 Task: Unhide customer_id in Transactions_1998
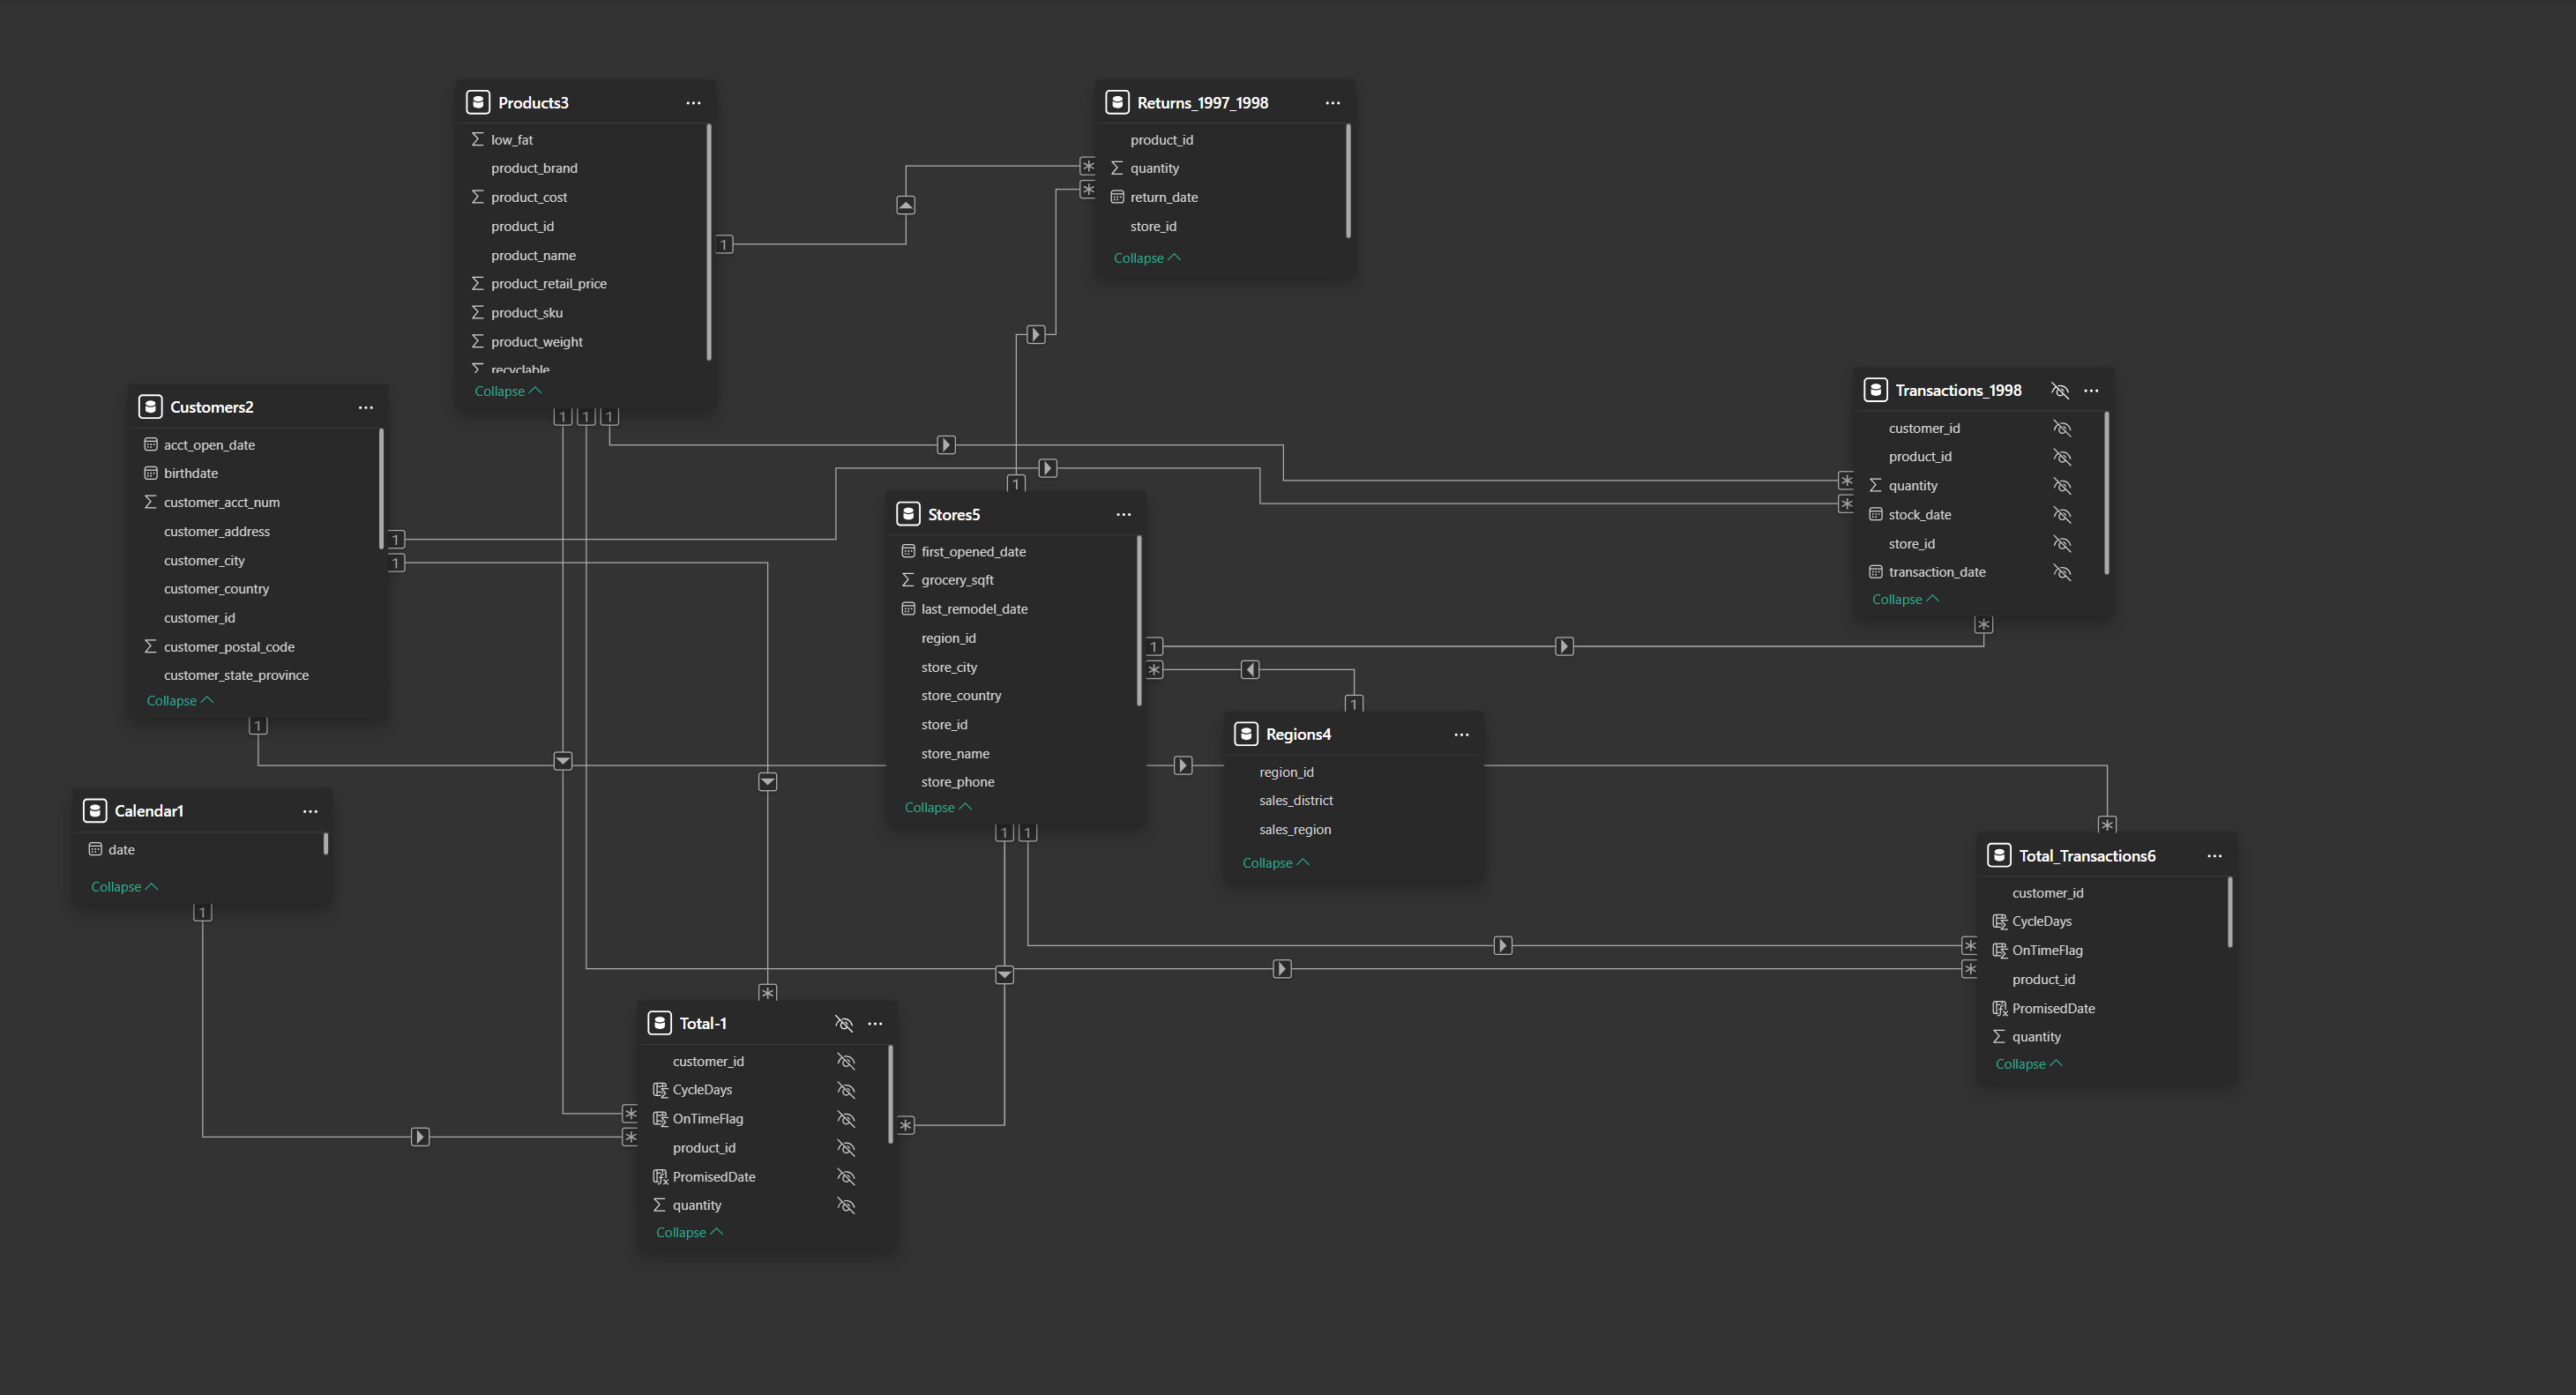pos(2061,428)
